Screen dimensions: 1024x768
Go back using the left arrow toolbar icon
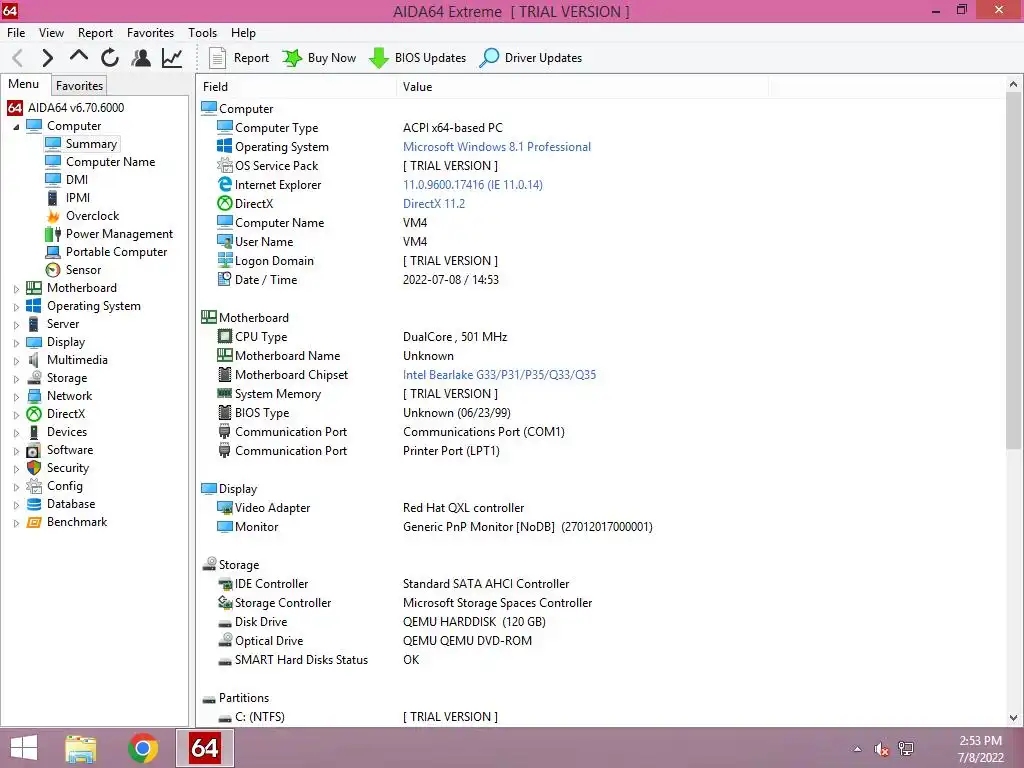18,58
